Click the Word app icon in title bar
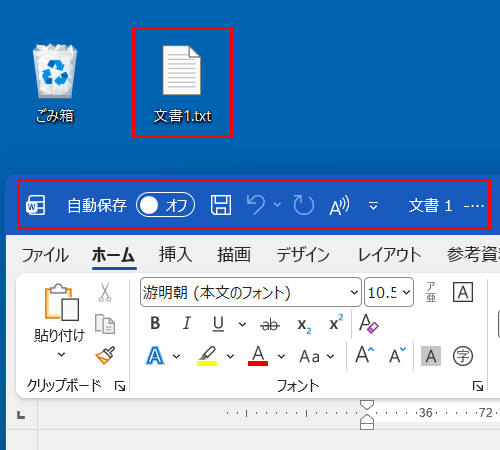 click(x=36, y=205)
